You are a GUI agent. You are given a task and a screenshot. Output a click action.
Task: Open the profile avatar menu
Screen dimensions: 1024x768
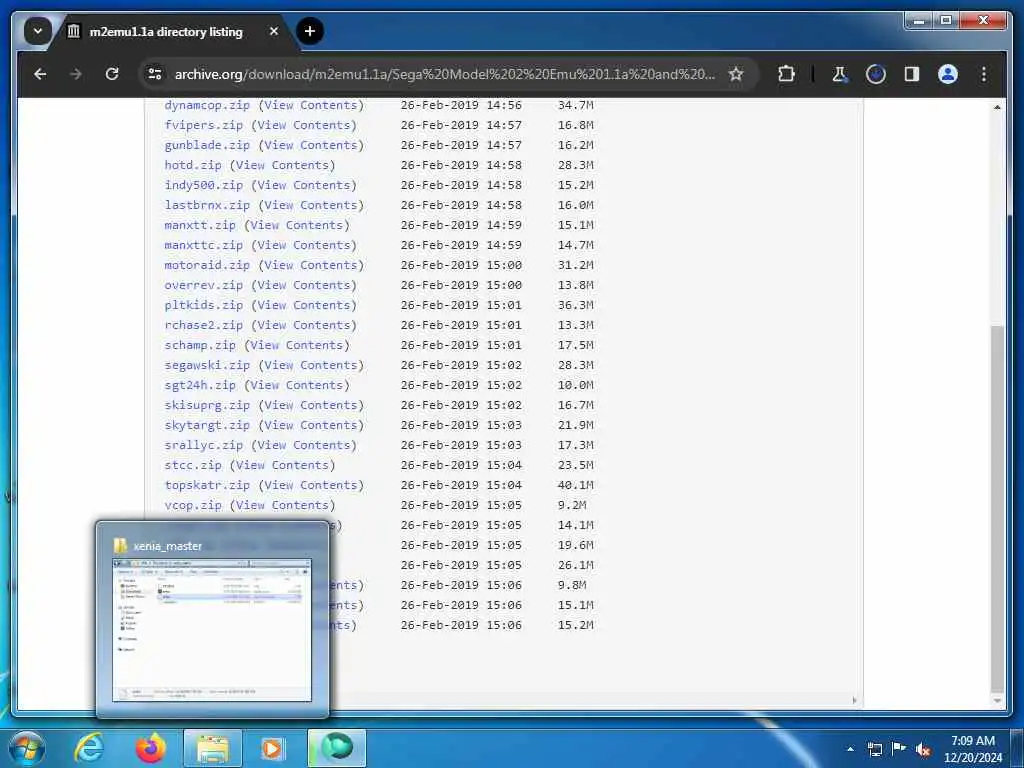pos(948,74)
